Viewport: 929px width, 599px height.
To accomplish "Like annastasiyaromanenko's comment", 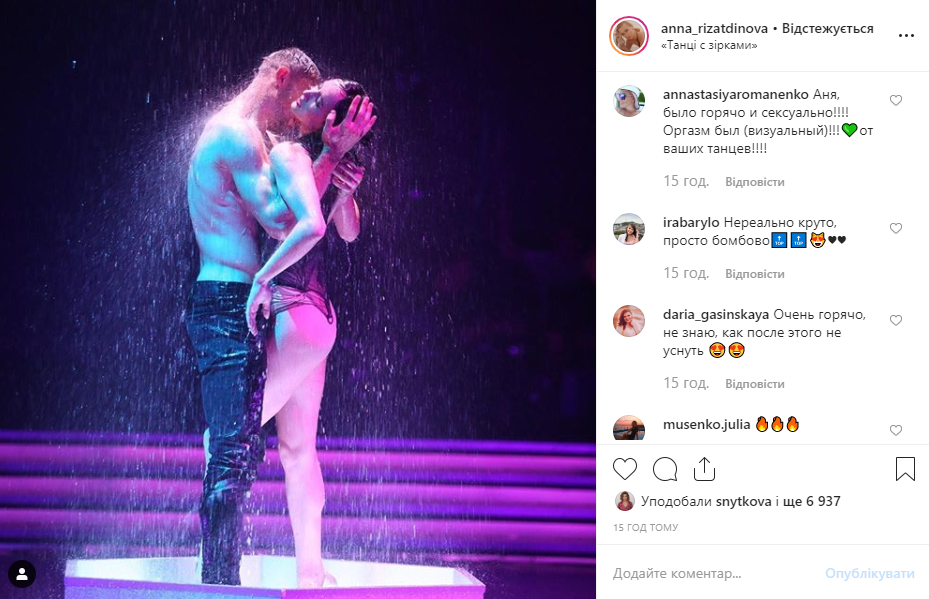I will point(896,100).
